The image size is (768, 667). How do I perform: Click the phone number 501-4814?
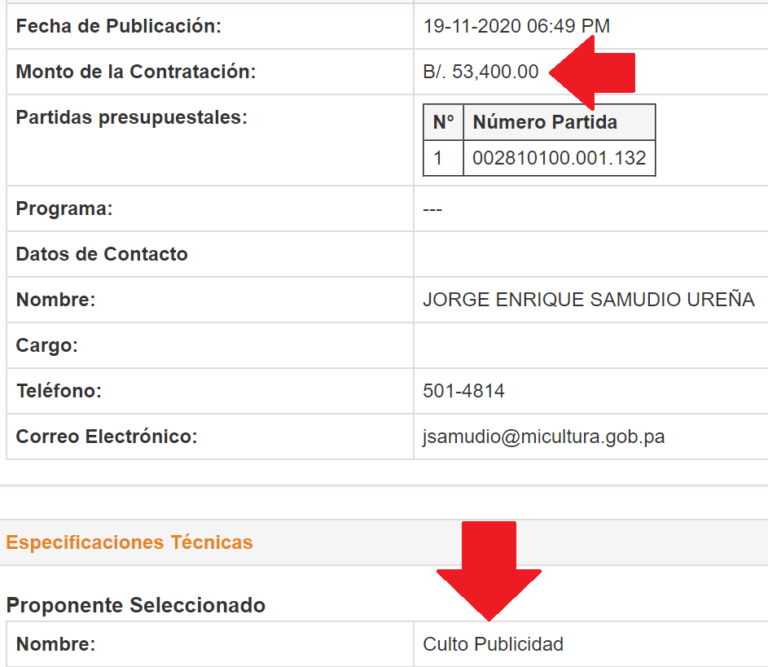463,391
